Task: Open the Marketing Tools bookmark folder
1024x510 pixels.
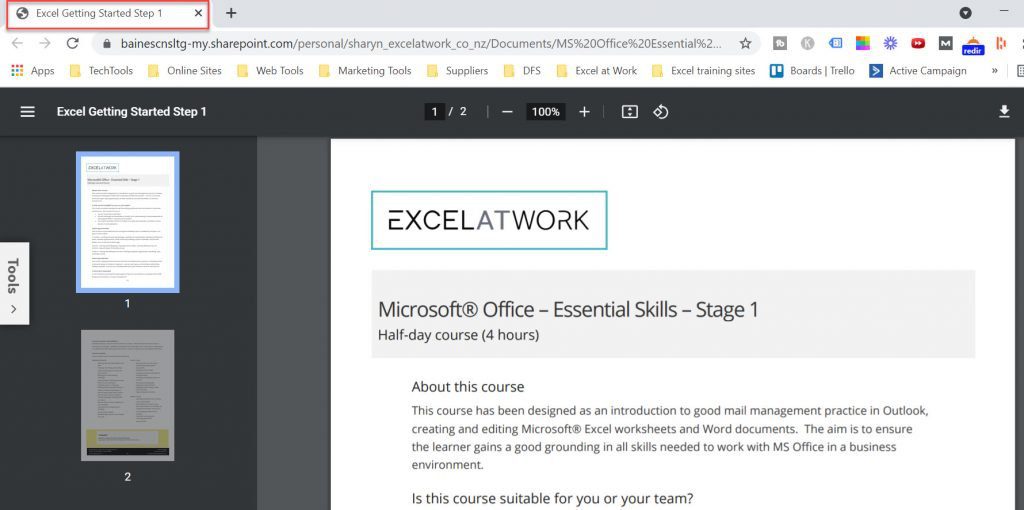Action: tap(365, 71)
